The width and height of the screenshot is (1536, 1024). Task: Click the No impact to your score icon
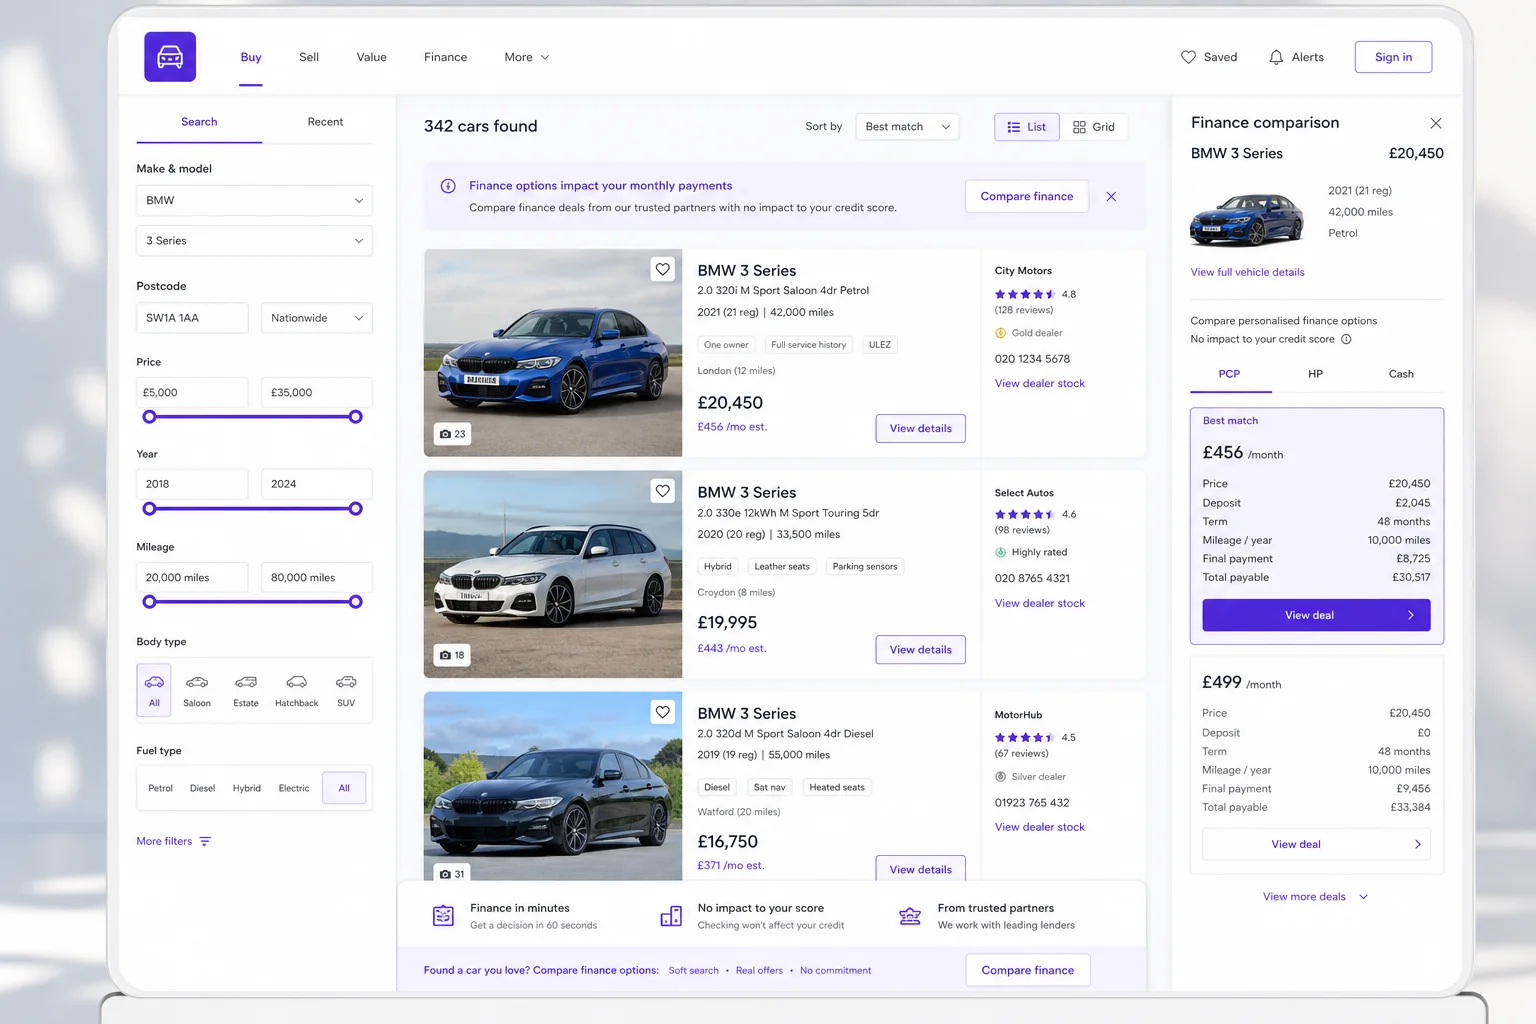tap(671, 915)
